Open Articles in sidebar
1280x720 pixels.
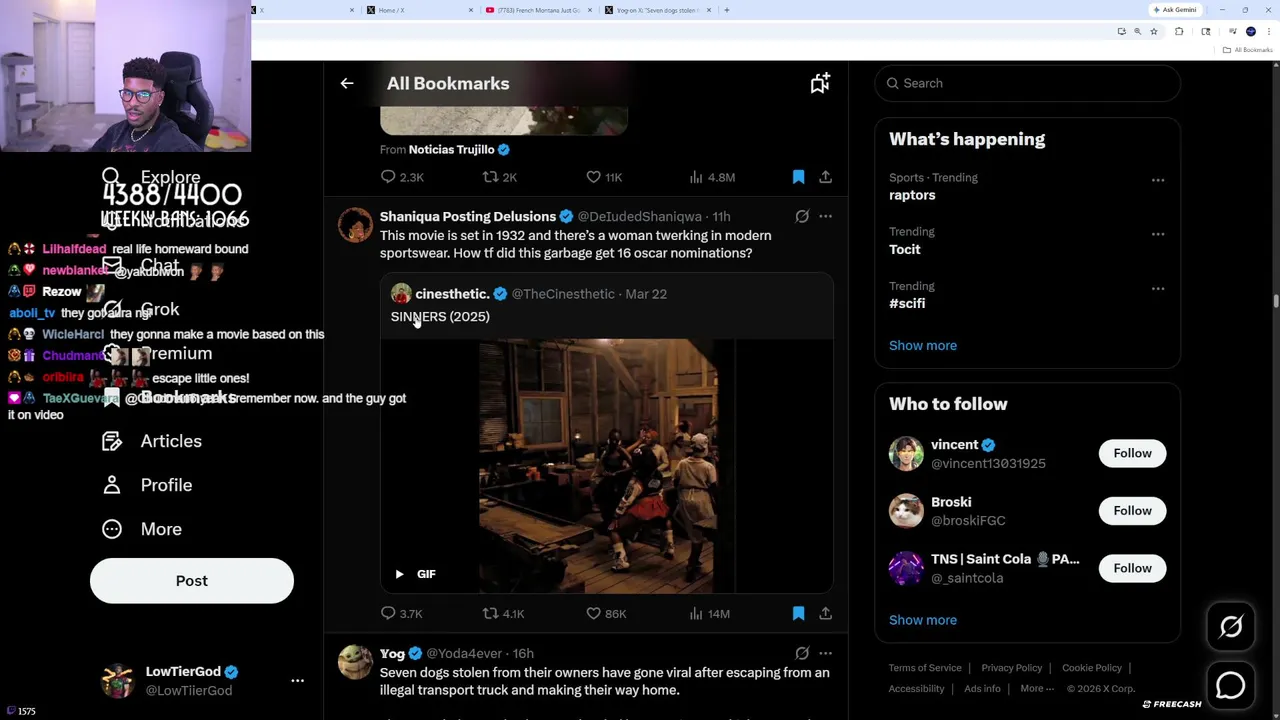coord(152,441)
